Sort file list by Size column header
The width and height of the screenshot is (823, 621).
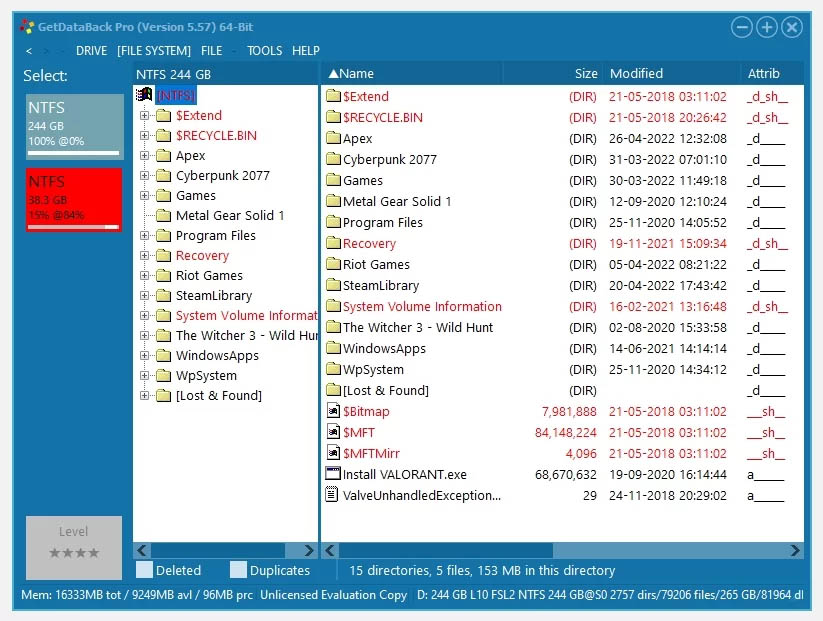coord(553,73)
